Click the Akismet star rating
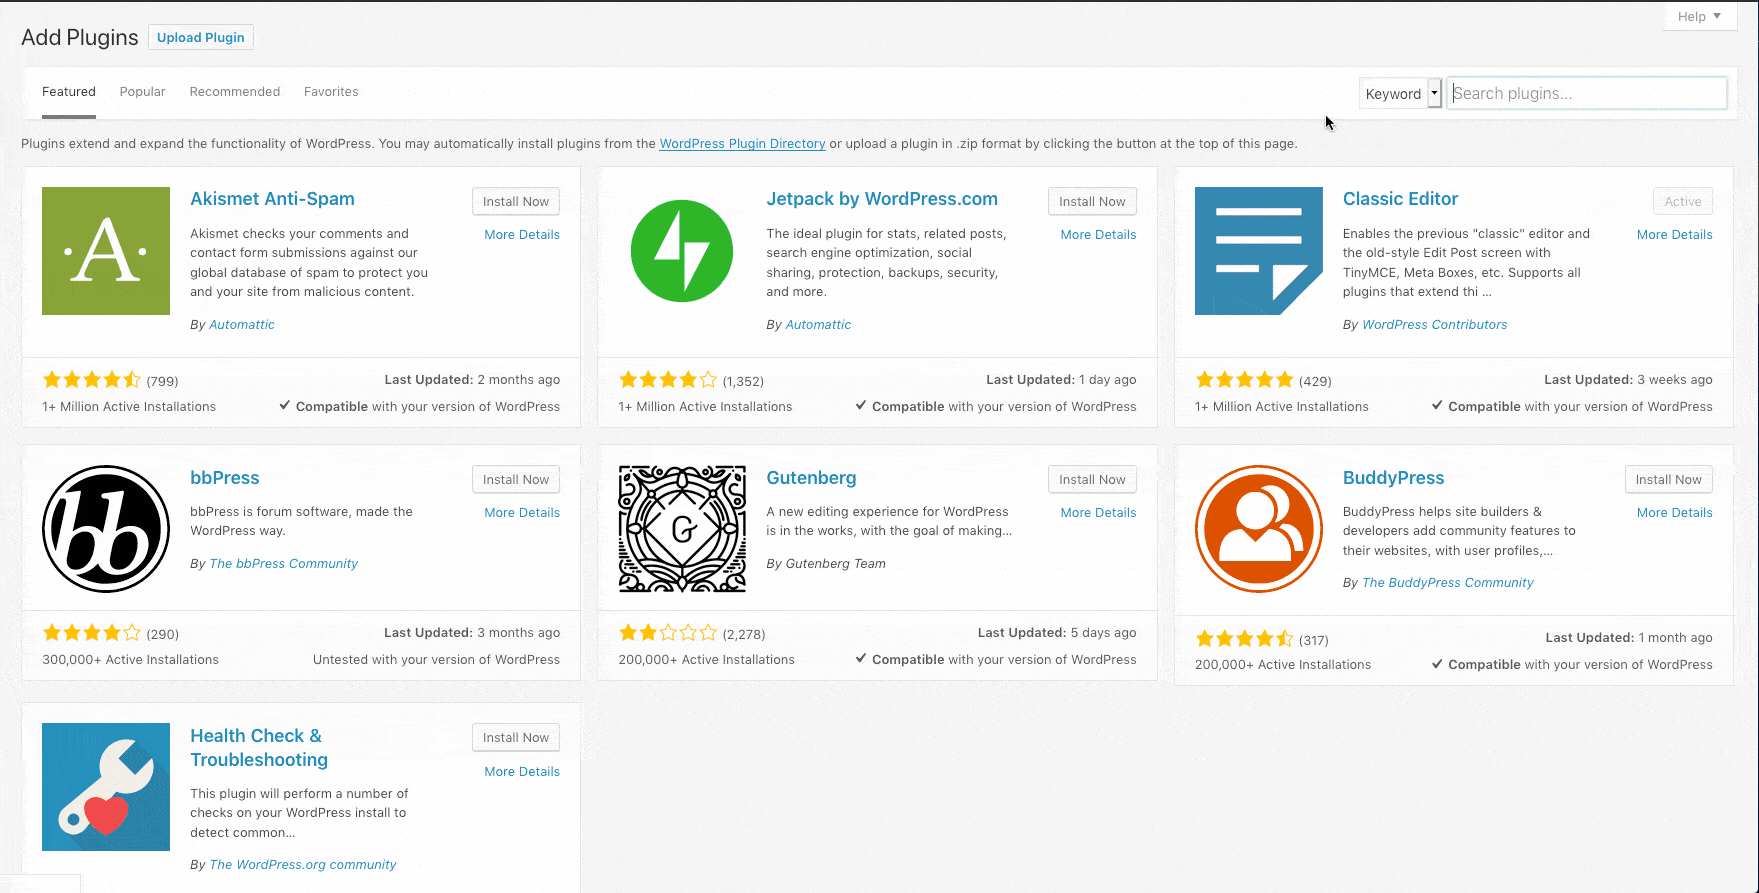1759x893 pixels. pos(91,380)
